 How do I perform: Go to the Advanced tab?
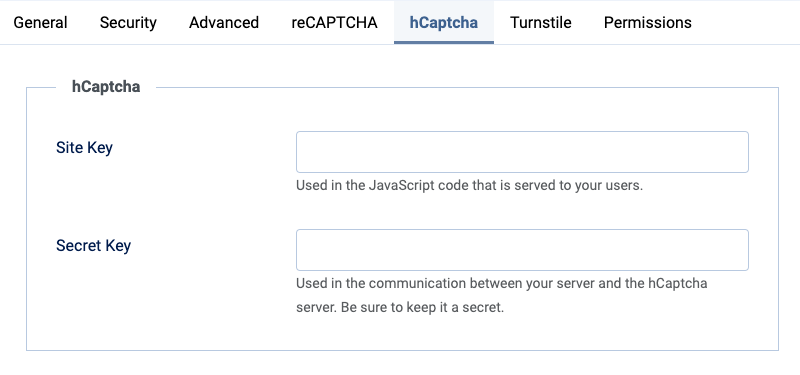(224, 22)
